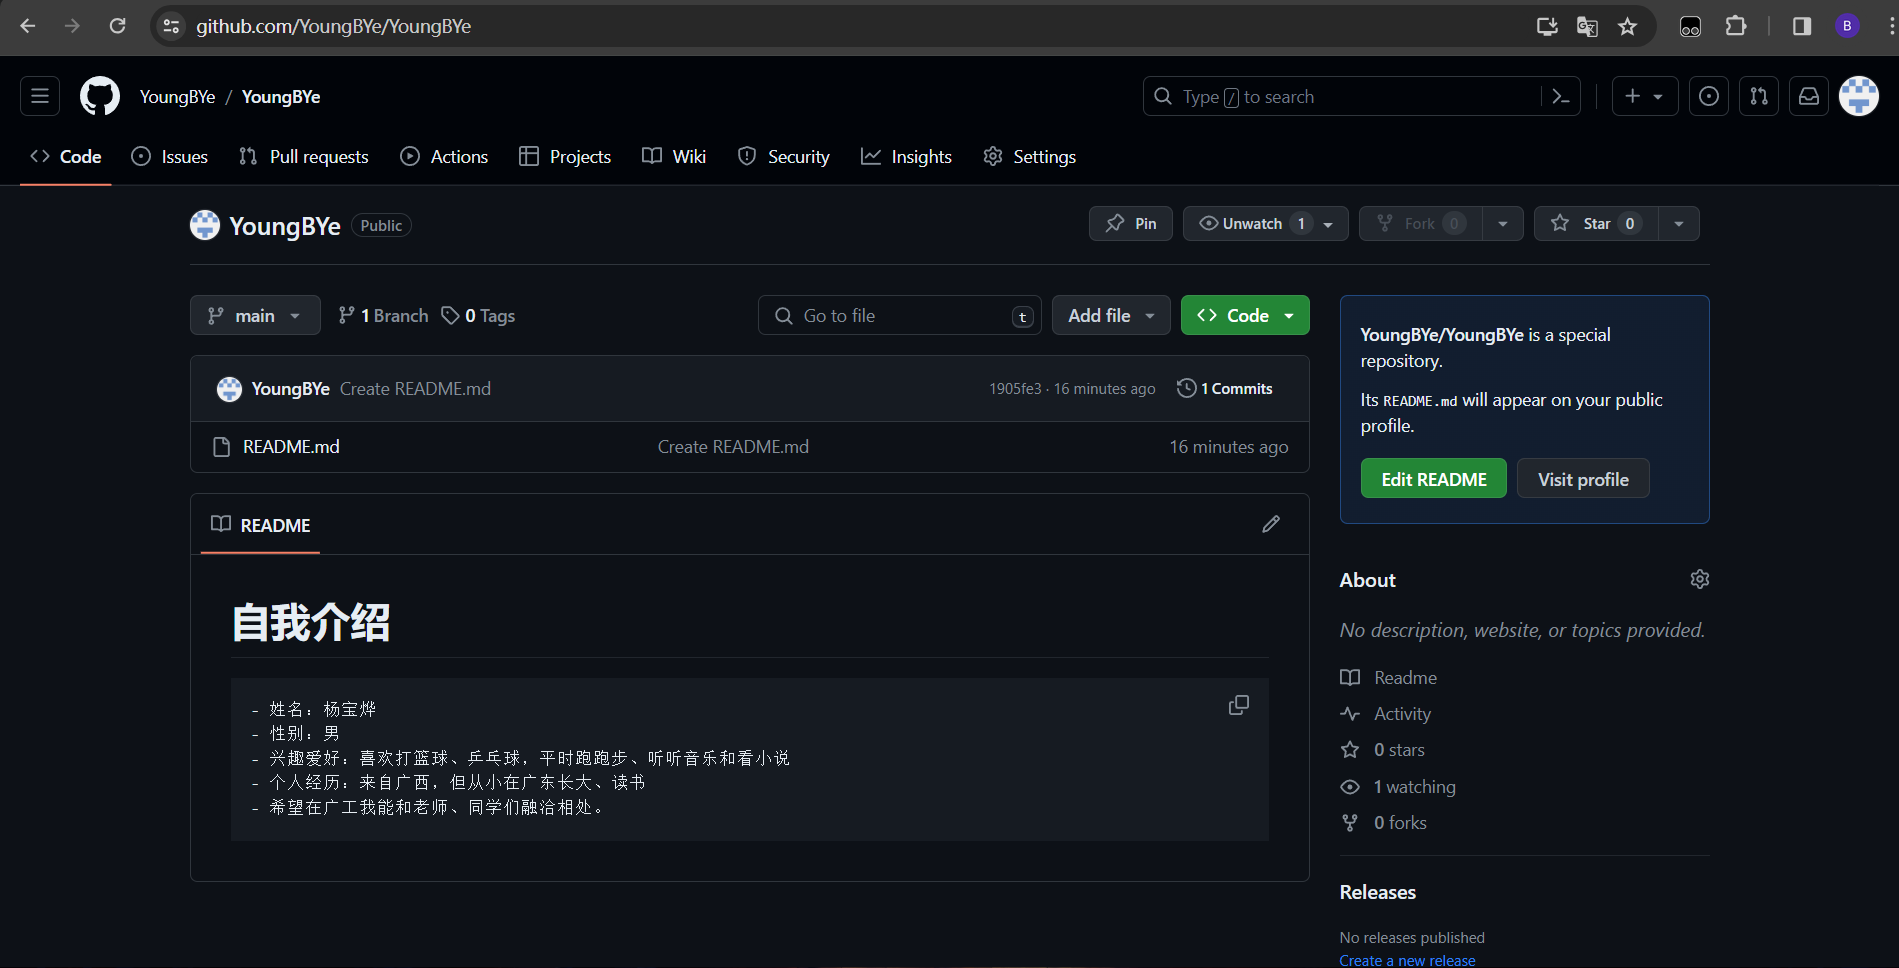Click the Chrome reload page button
This screenshot has height=968, width=1899.
[117, 26]
